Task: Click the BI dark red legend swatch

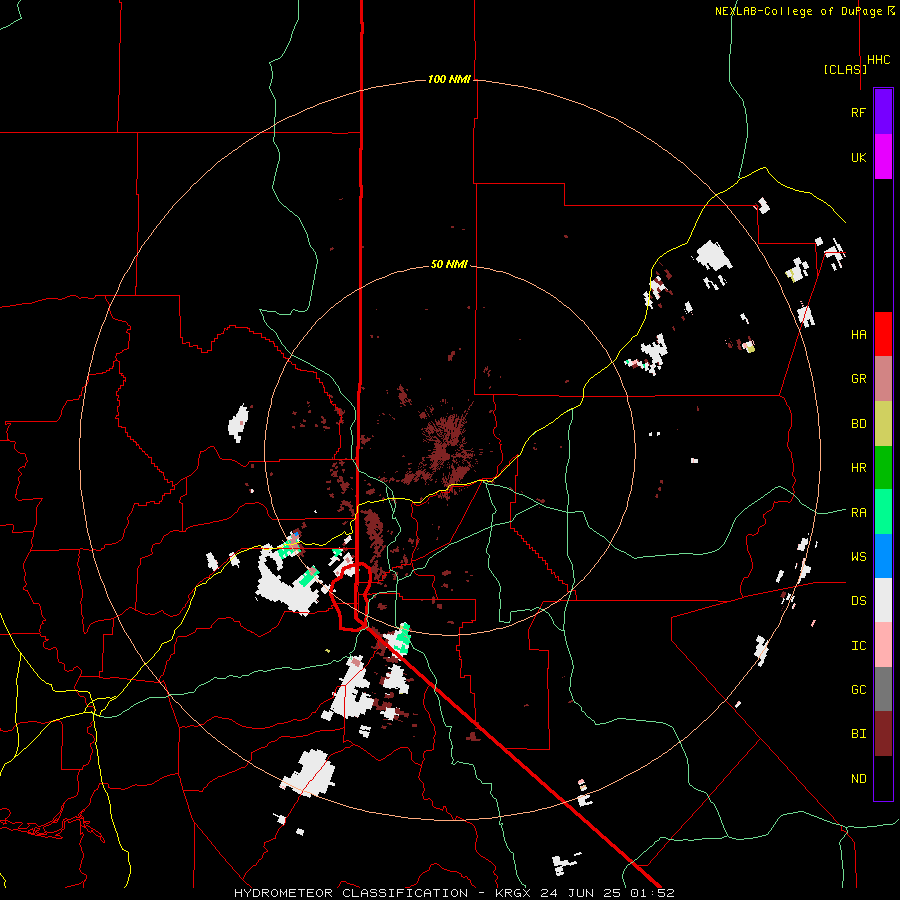Action: [883, 734]
